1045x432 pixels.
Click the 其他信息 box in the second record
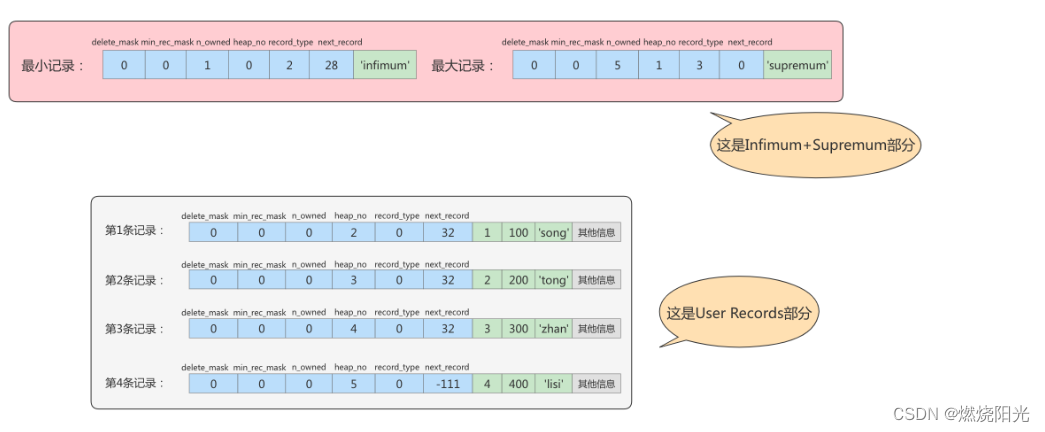point(596,280)
